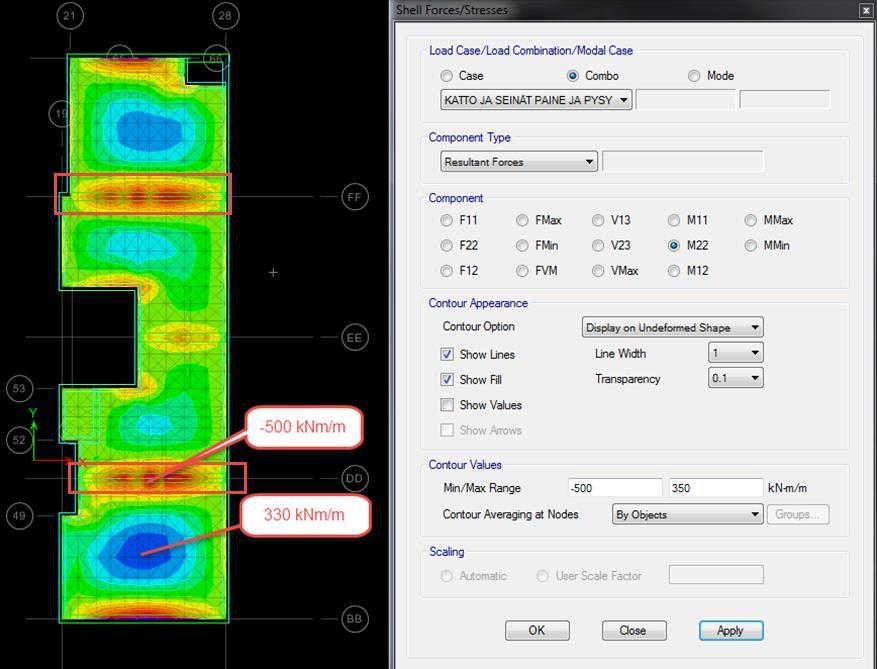
Task: Choose the F12 component
Action: [x=446, y=271]
